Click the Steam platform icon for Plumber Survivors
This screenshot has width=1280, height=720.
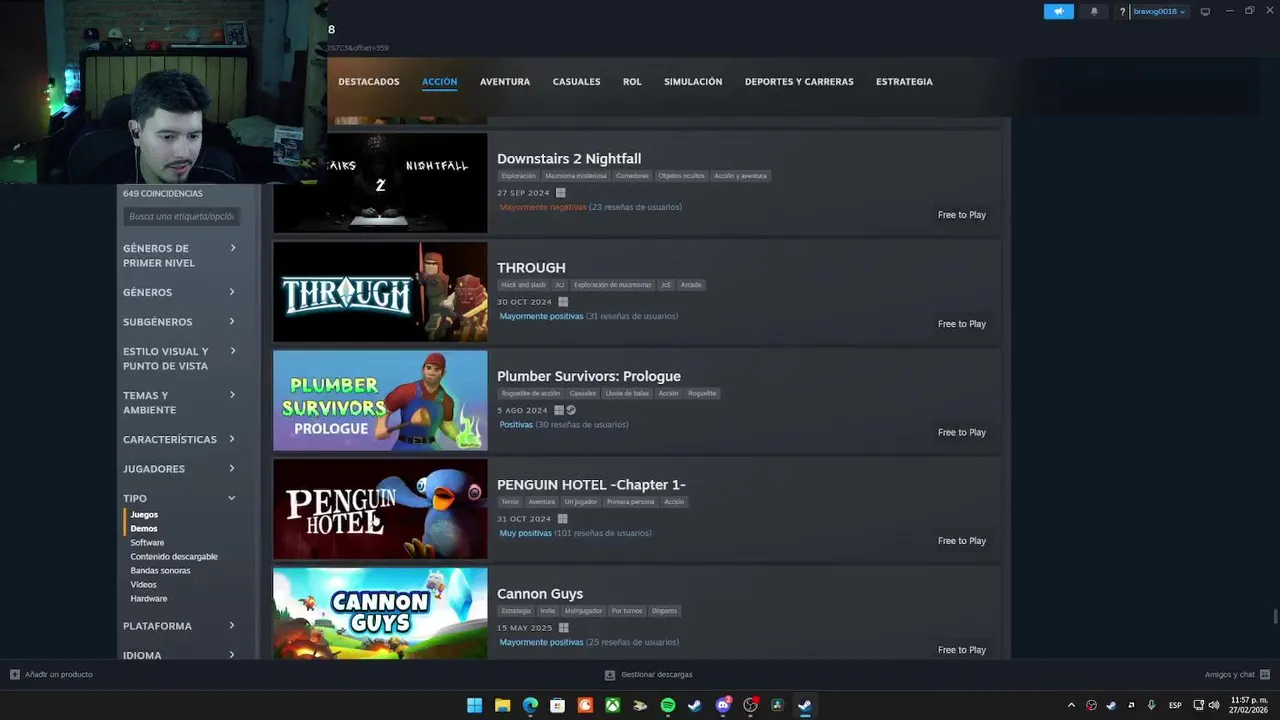572,410
